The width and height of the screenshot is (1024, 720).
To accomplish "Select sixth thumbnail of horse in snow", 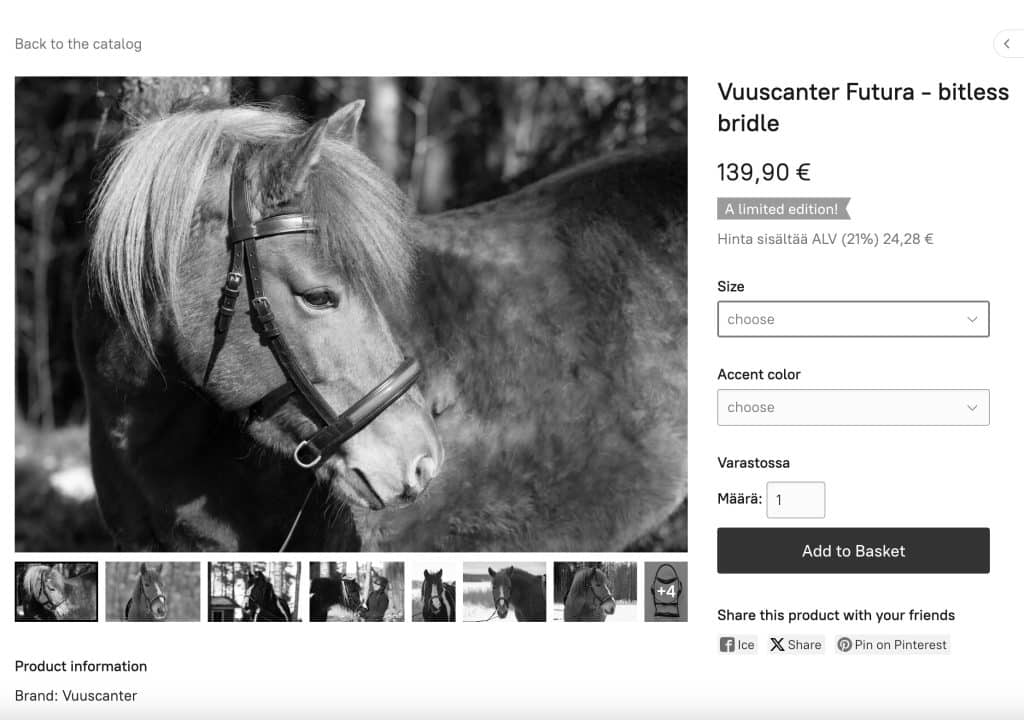I will pos(504,591).
